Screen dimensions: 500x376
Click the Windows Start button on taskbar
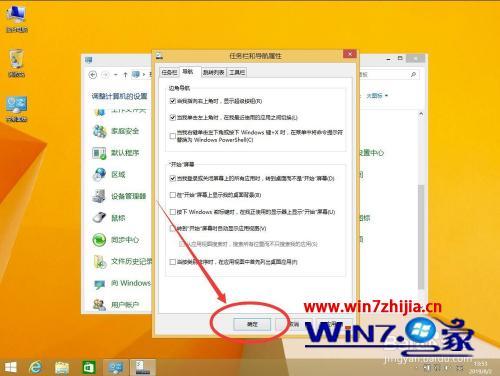(11, 367)
